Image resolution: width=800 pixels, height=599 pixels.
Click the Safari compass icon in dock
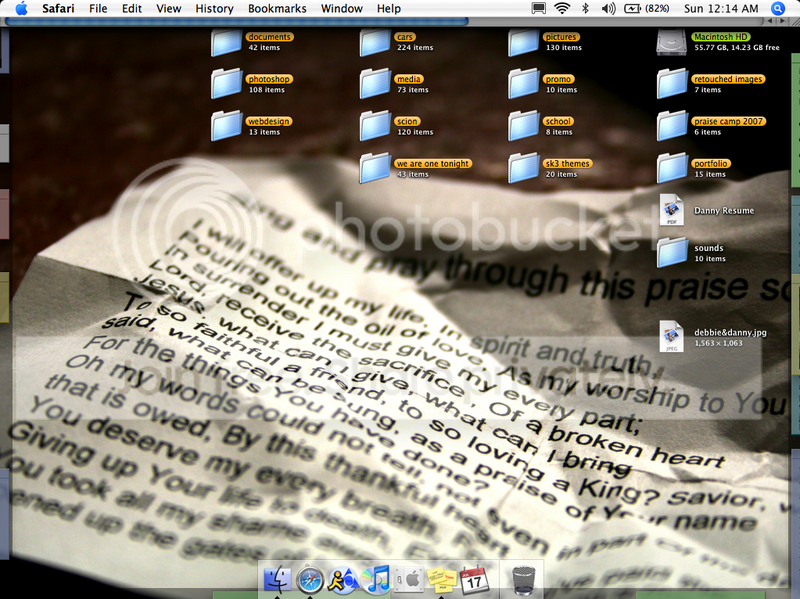point(310,578)
